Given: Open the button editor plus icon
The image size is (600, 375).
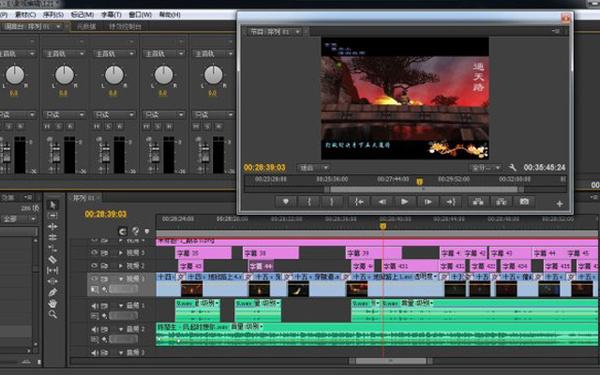Looking at the screenshot, I should click(559, 204).
